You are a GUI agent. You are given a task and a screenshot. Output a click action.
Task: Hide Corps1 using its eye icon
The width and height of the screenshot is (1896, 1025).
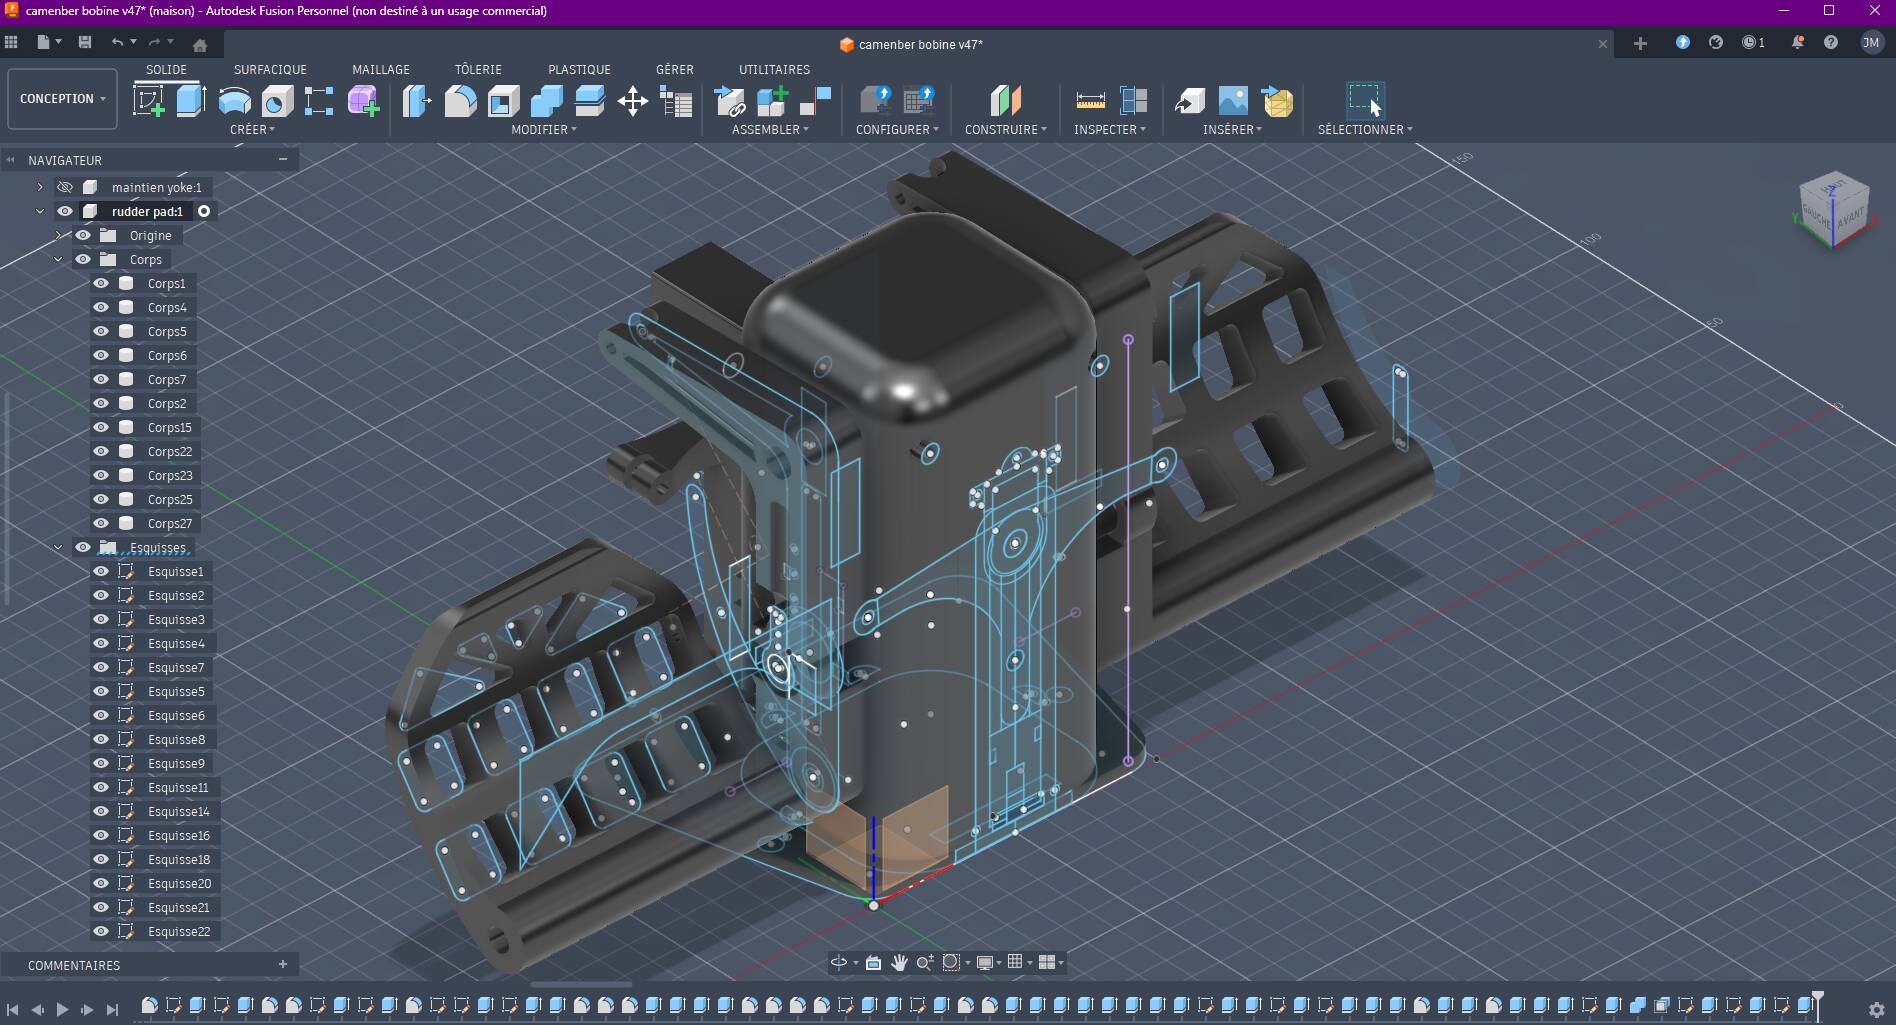tap(101, 283)
